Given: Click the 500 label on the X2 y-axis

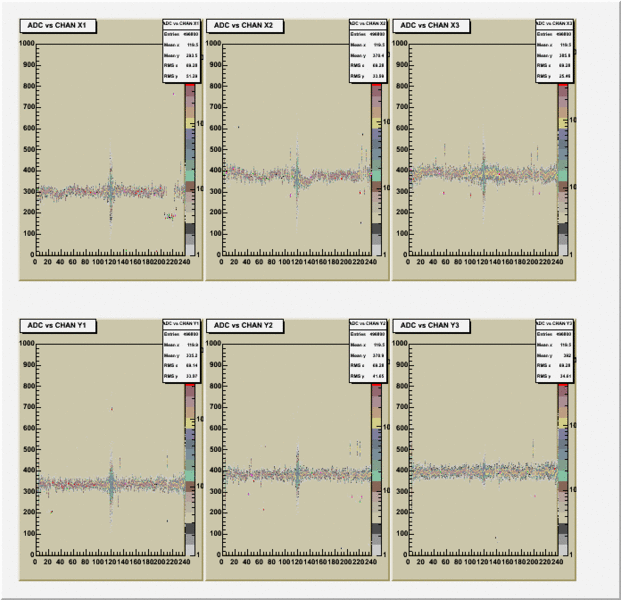Looking at the screenshot, I should pos(215,150).
